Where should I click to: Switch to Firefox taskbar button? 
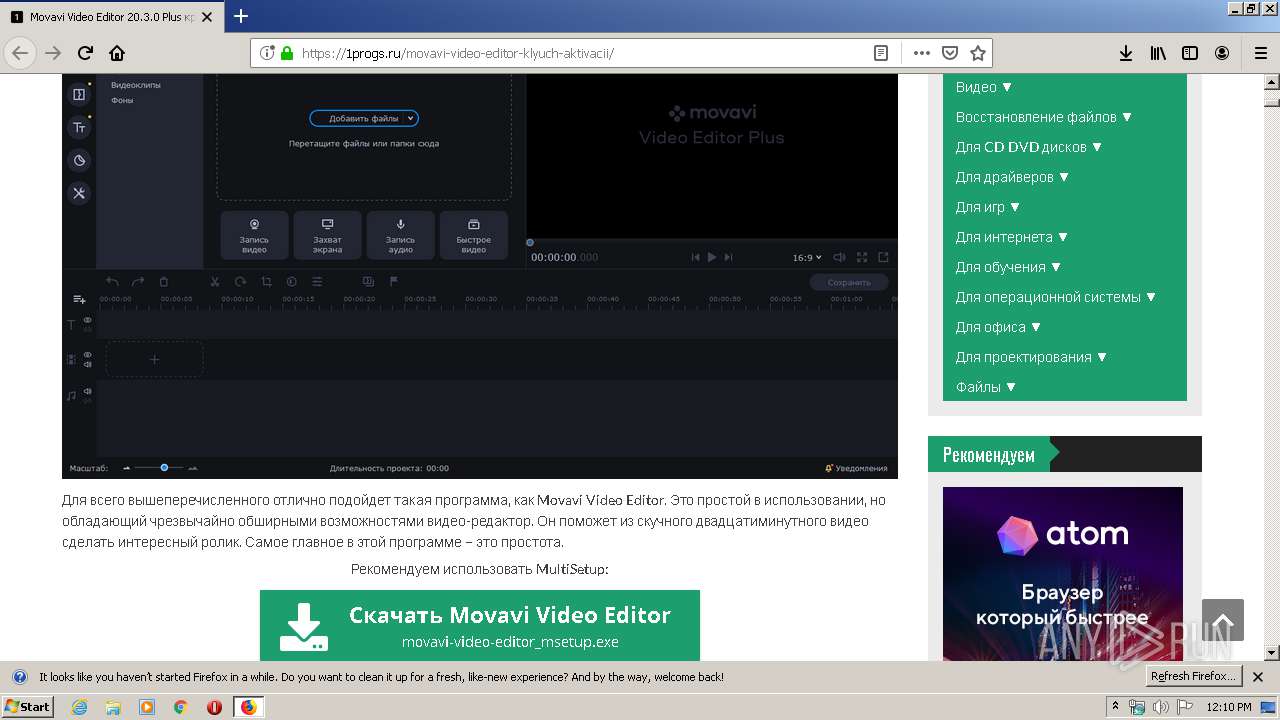(x=248, y=707)
